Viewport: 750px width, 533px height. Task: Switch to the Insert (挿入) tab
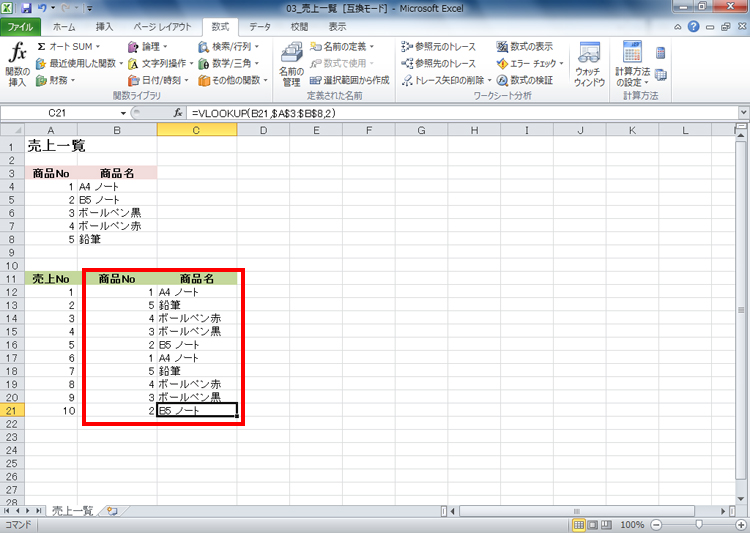point(104,27)
